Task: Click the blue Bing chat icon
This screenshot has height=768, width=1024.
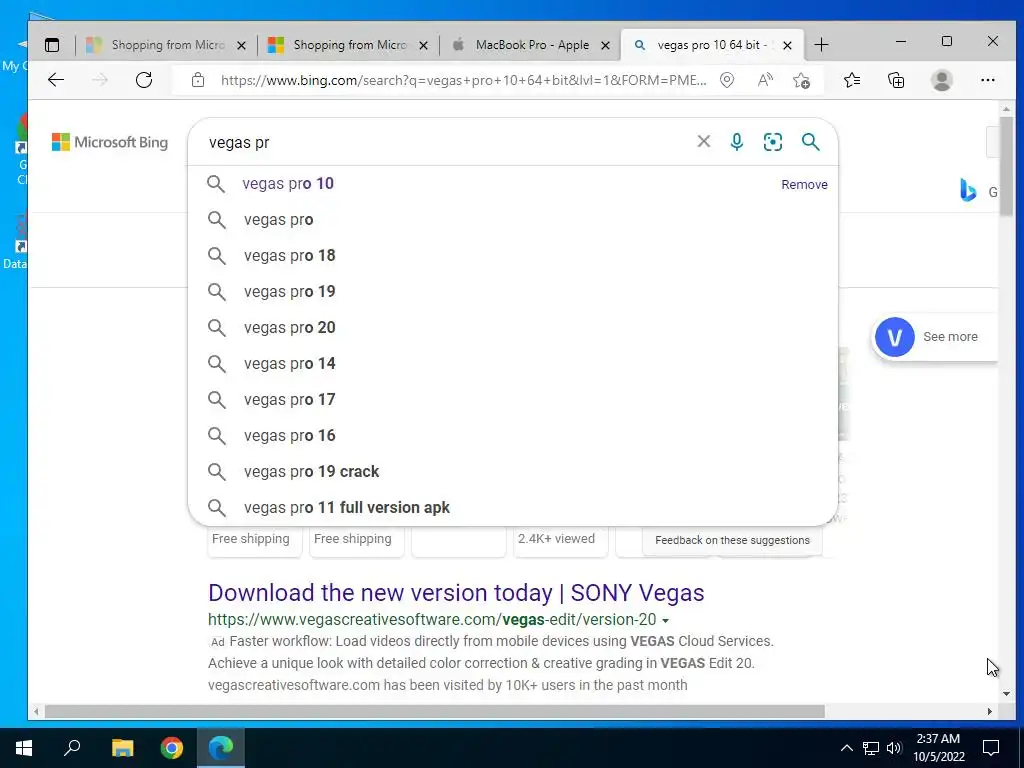Action: (968, 190)
